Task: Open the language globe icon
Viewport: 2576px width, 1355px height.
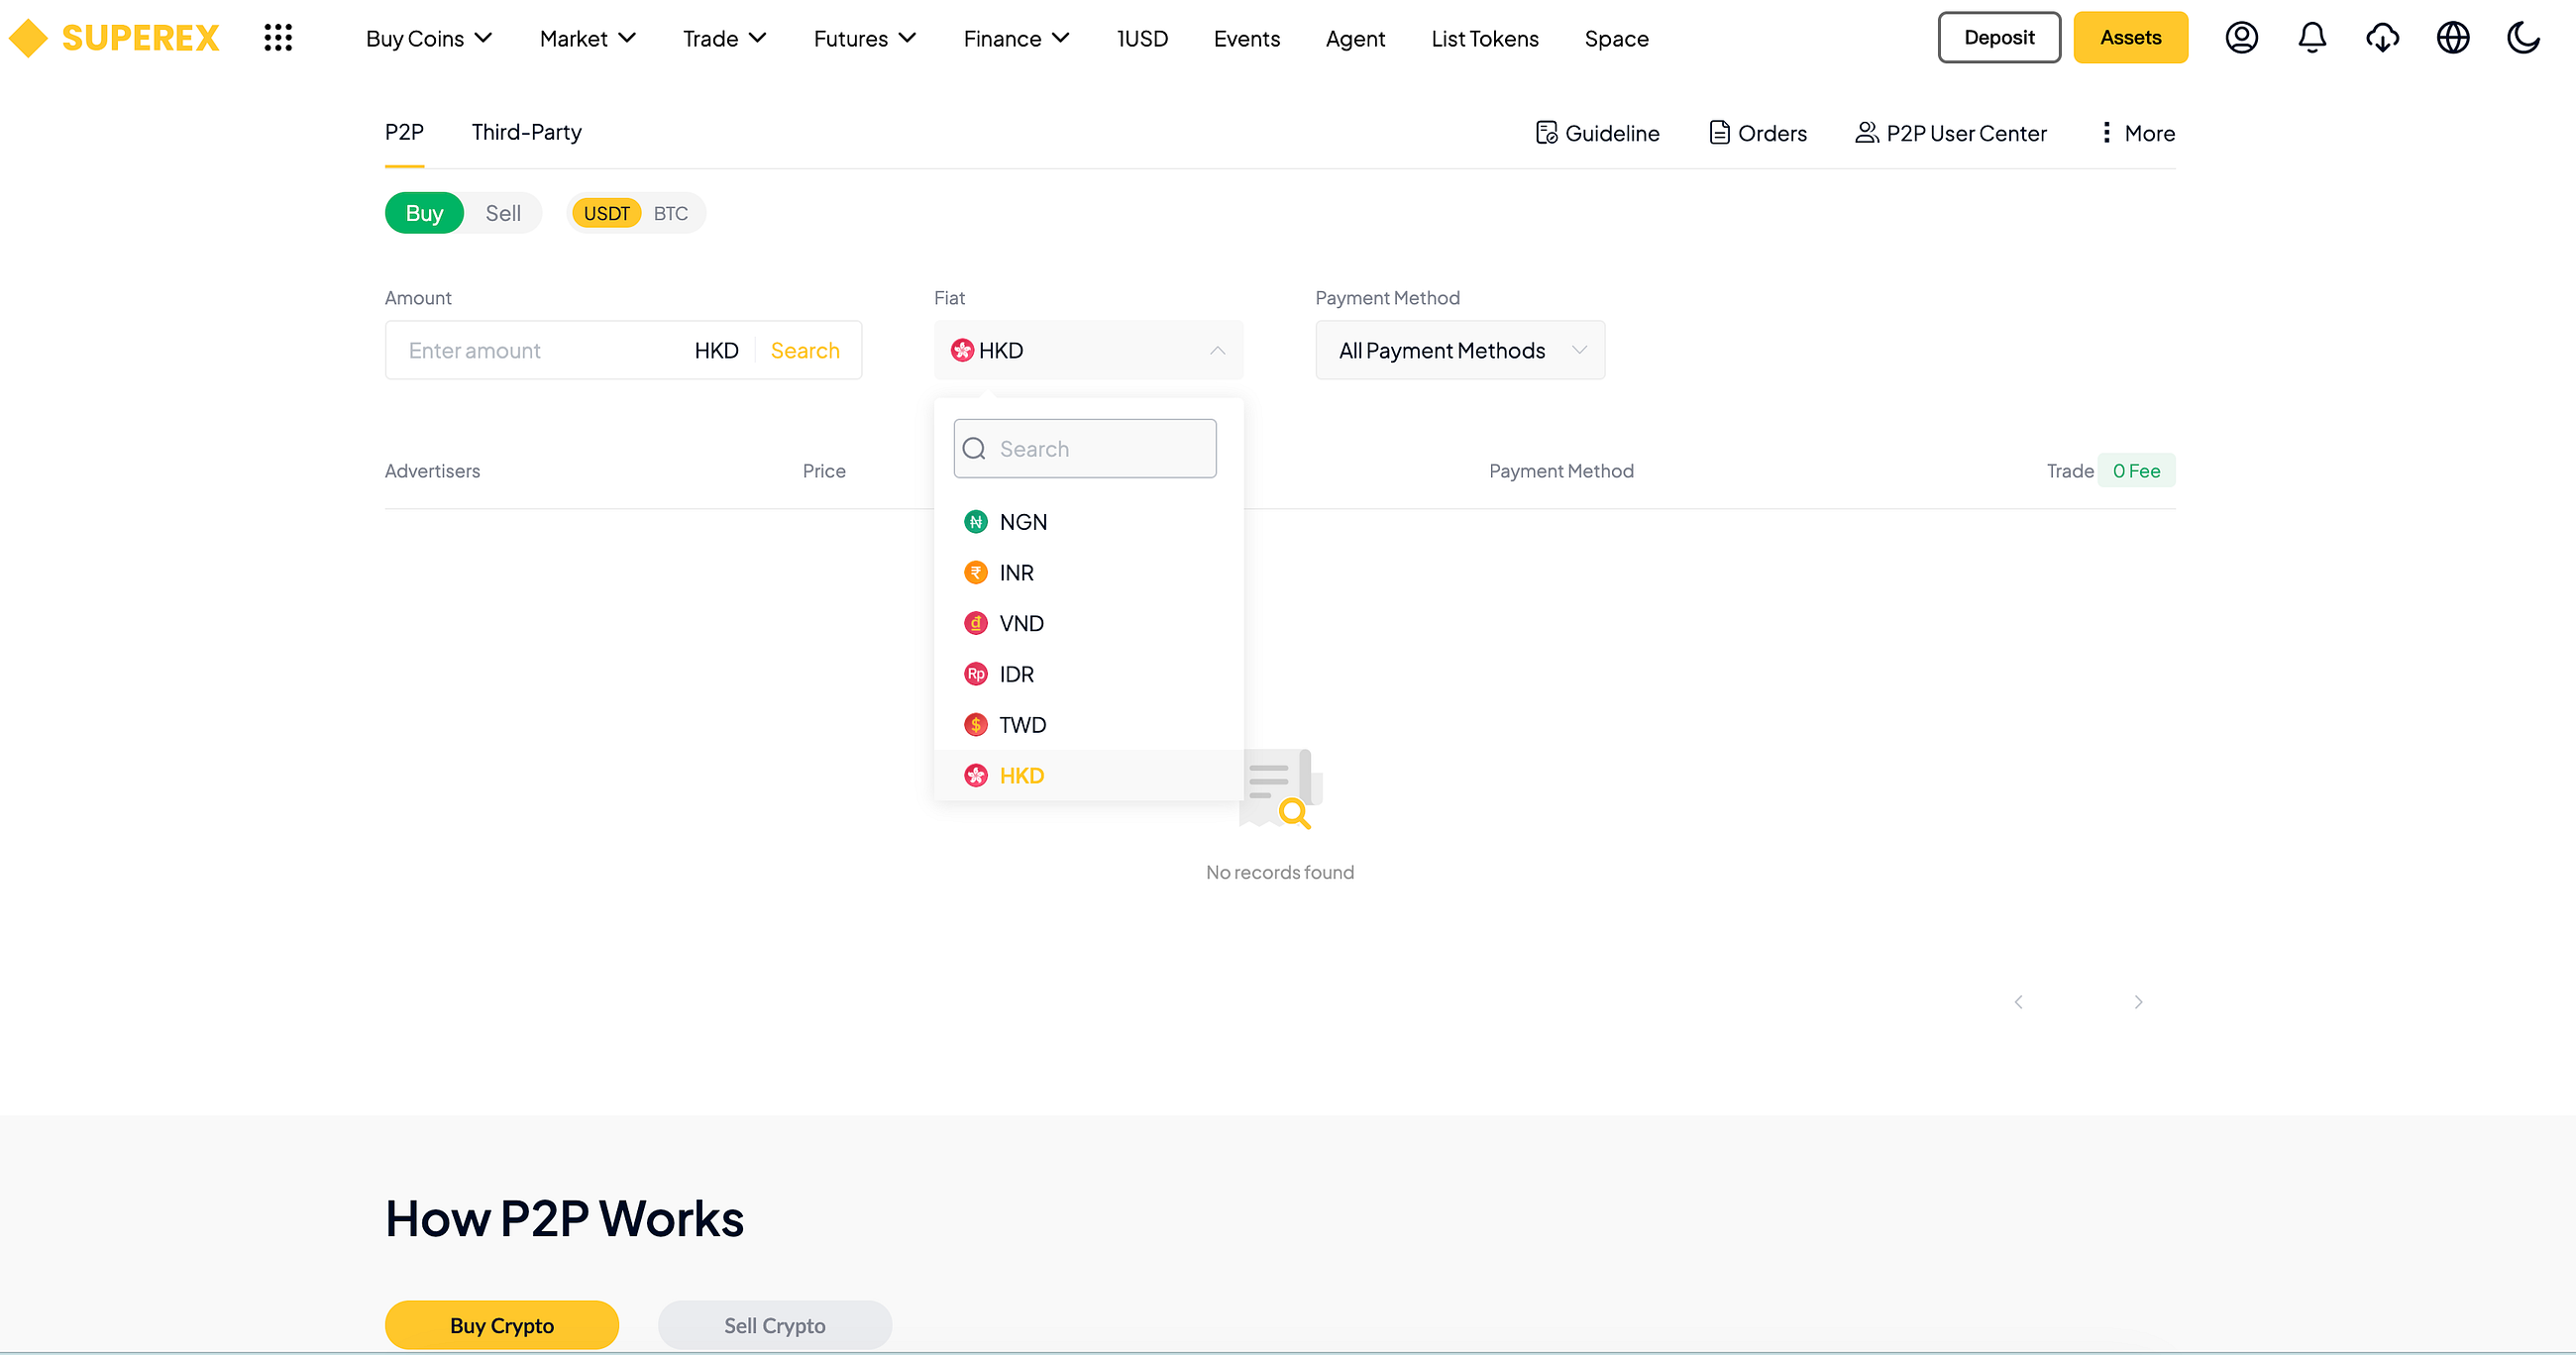Action: 2453,38
